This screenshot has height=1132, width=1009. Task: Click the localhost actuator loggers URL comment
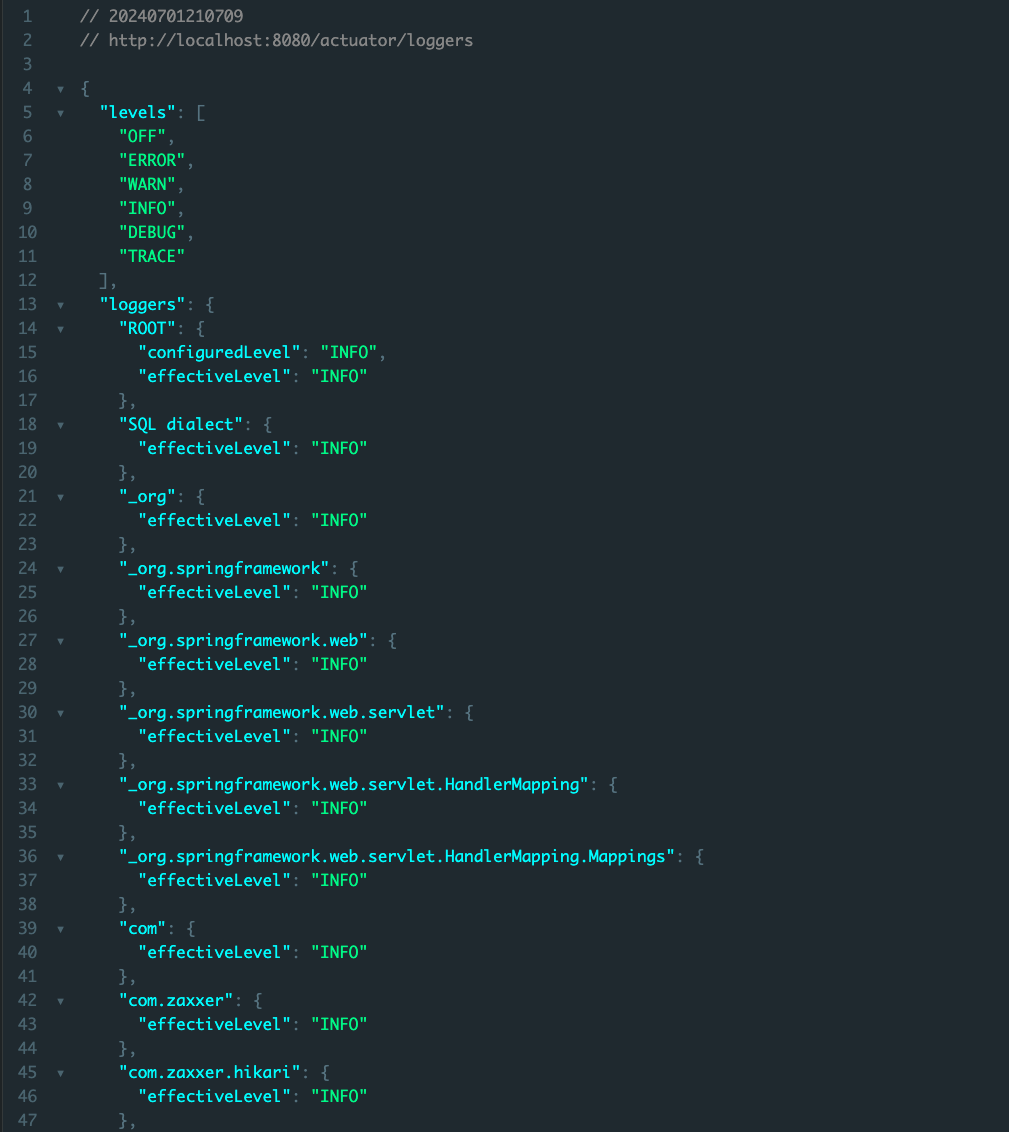[276, 40]
